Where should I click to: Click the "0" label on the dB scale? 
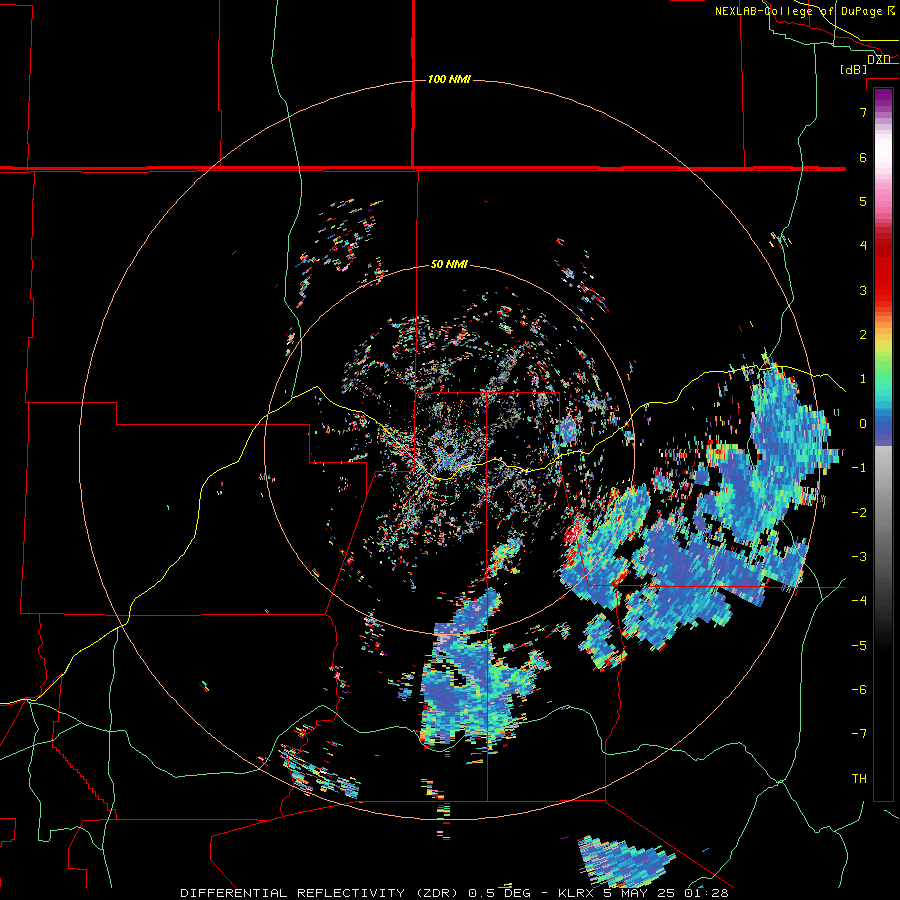point(863,424)
